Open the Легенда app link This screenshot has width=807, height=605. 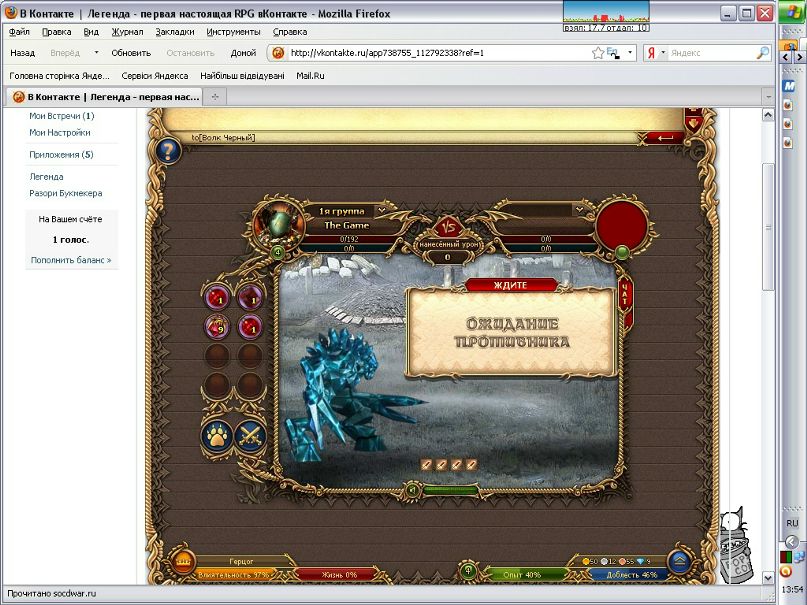[x=46, y=176]
